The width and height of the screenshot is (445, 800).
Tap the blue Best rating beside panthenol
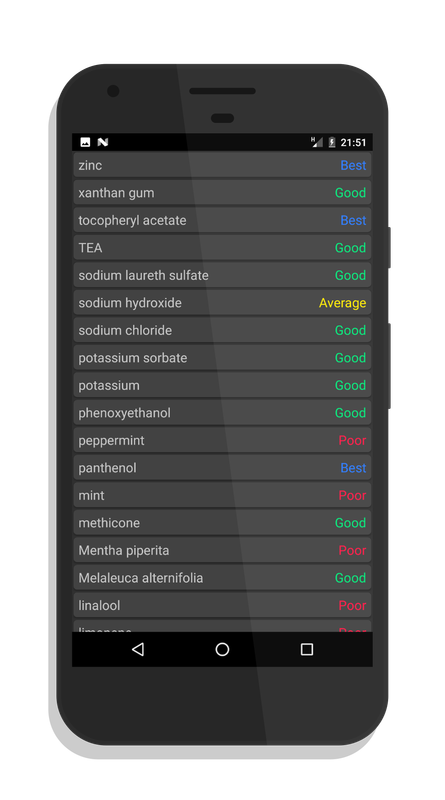coord(353,468)
